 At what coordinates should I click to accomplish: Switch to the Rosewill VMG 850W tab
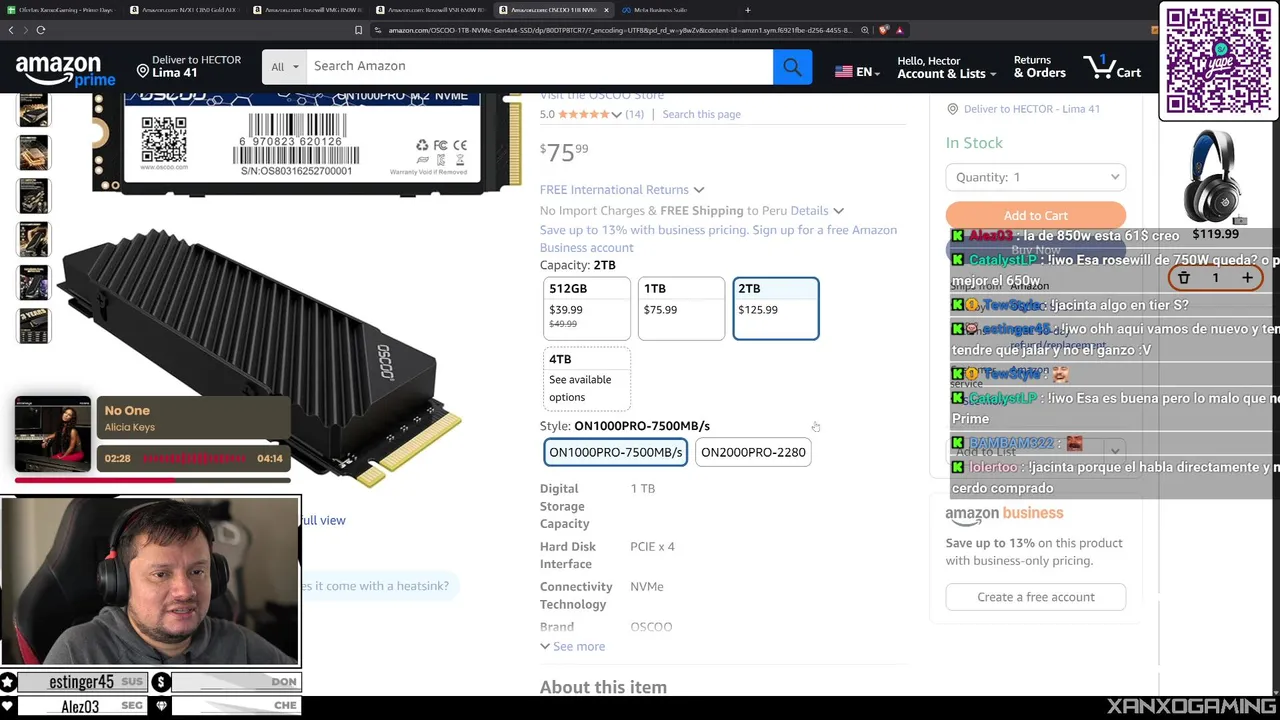tap(308, 10)
